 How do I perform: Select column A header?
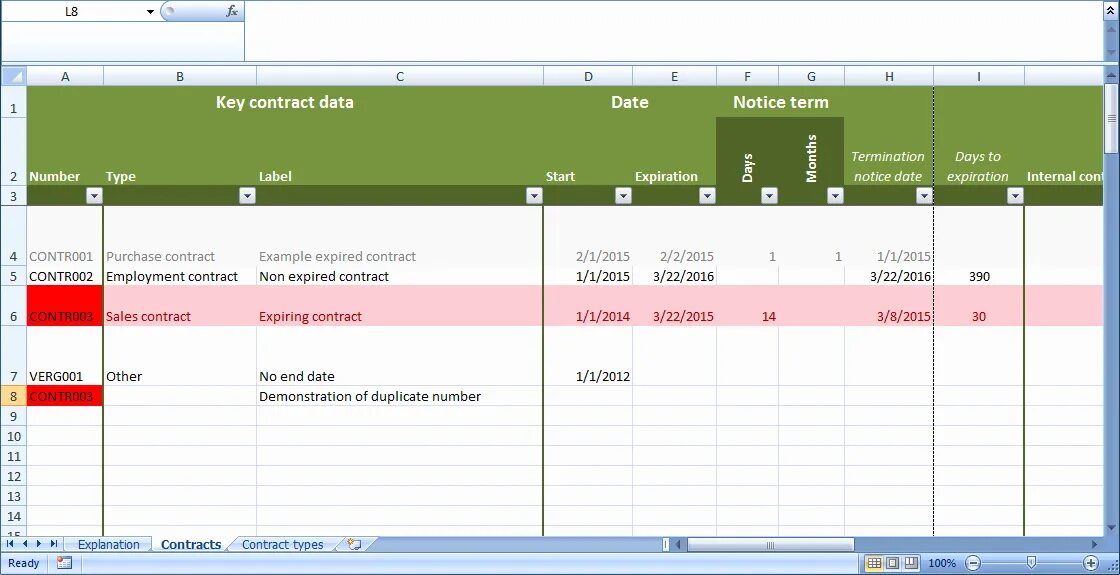pos(65,76)
